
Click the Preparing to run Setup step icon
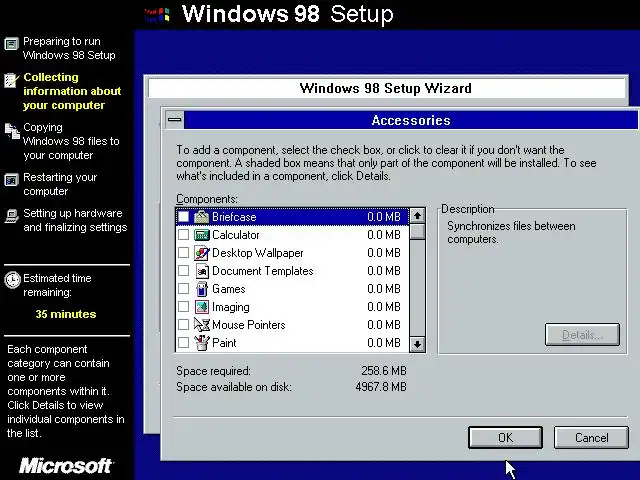pos(11,43)
